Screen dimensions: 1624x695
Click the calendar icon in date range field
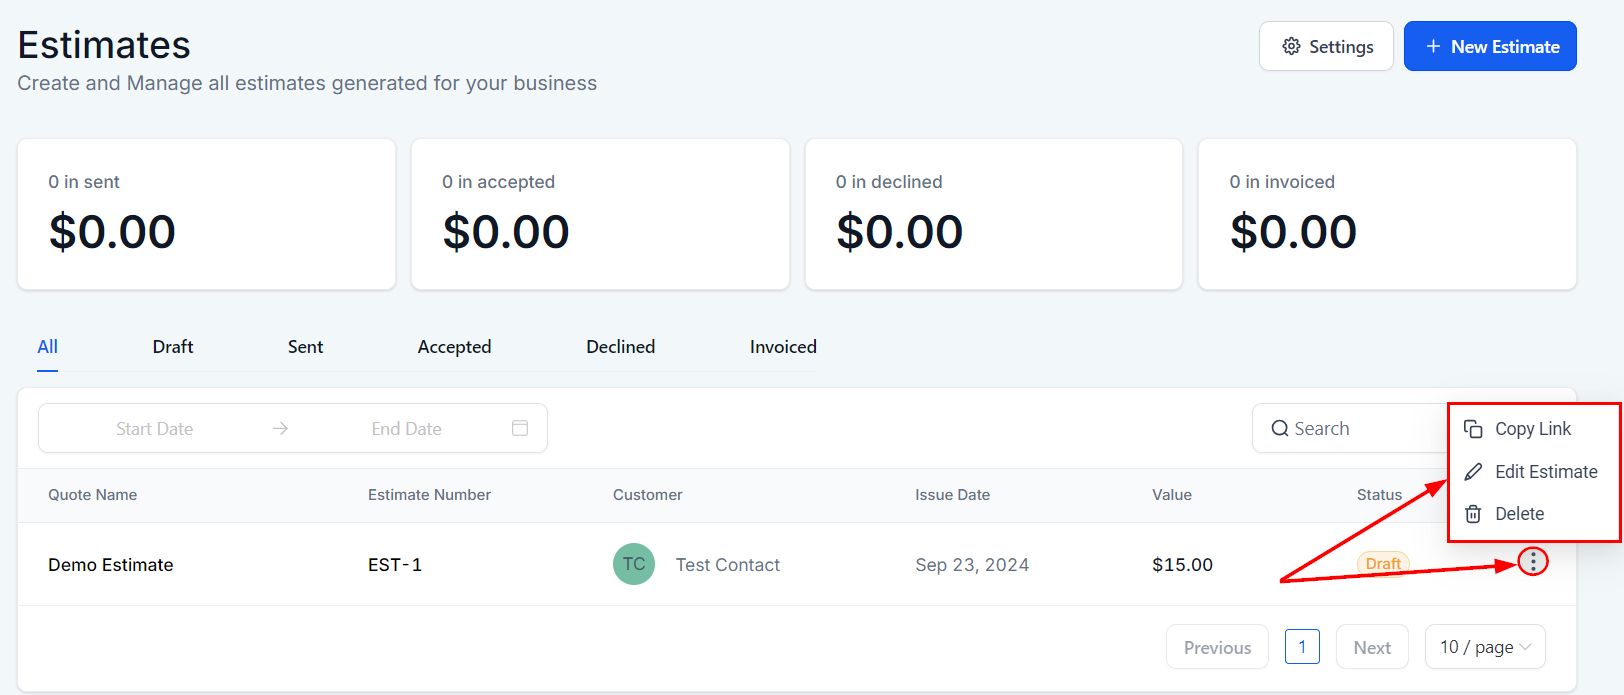520,428
